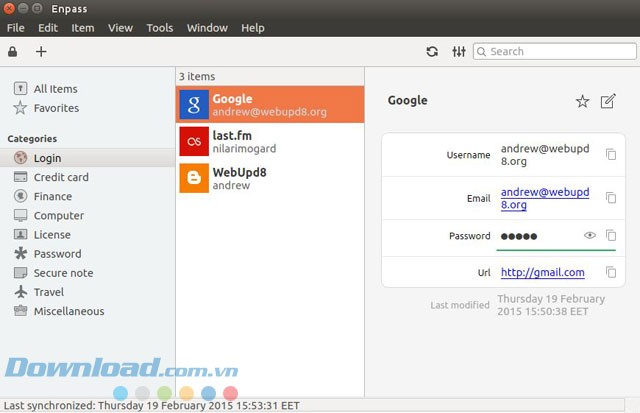
Task: Open the Window menu
Action: pos(207,28)
